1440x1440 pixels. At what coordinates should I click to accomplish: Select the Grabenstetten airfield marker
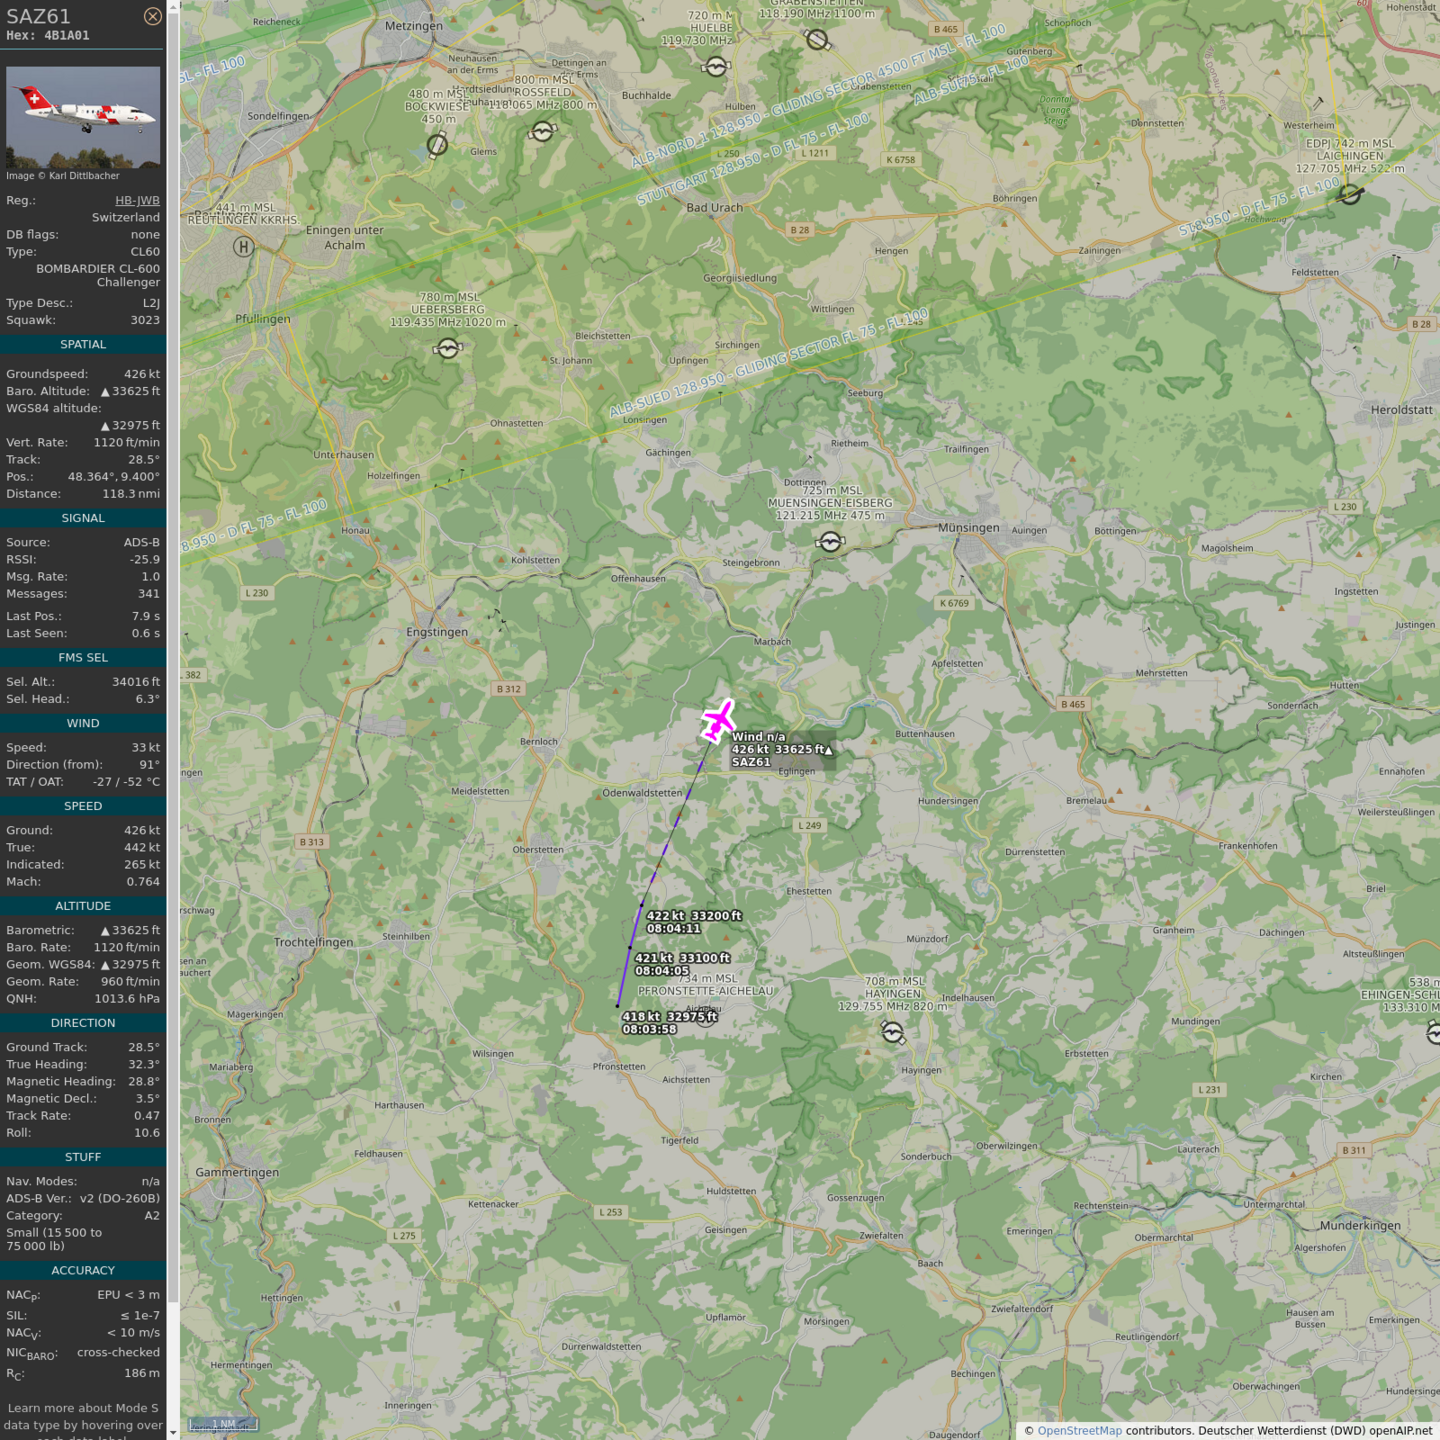point(817,40)
